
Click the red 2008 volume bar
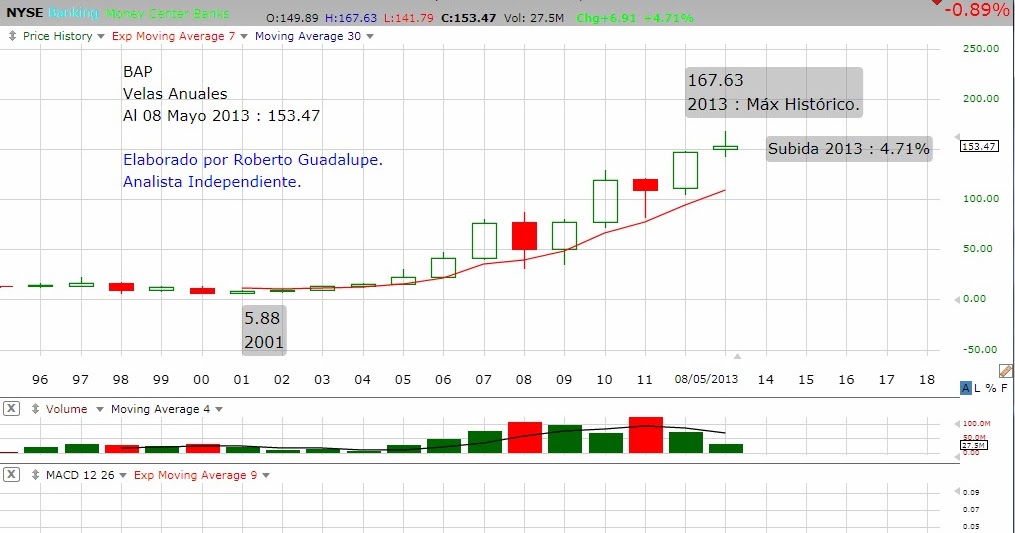coord(525,438)
